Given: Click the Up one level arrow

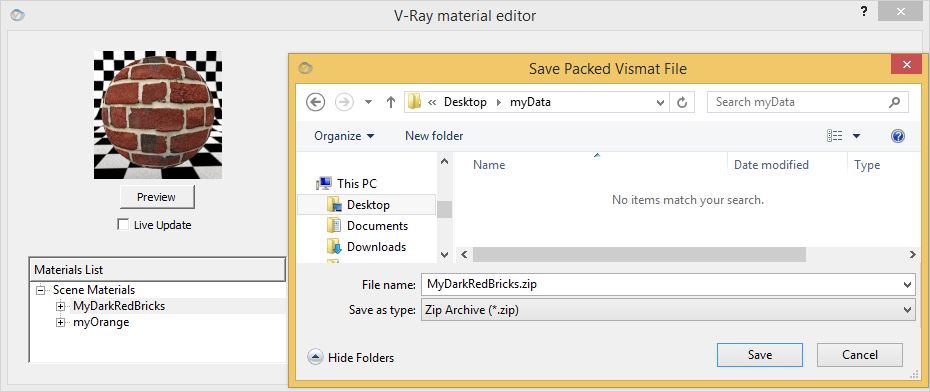Looking at the screenshot, I should tap(390, 102).
